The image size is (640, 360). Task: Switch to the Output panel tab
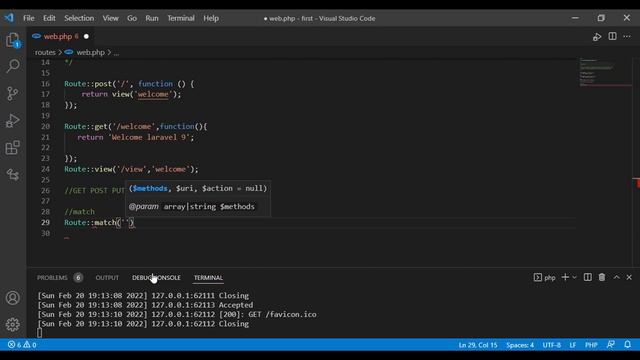tap(107, 278)
